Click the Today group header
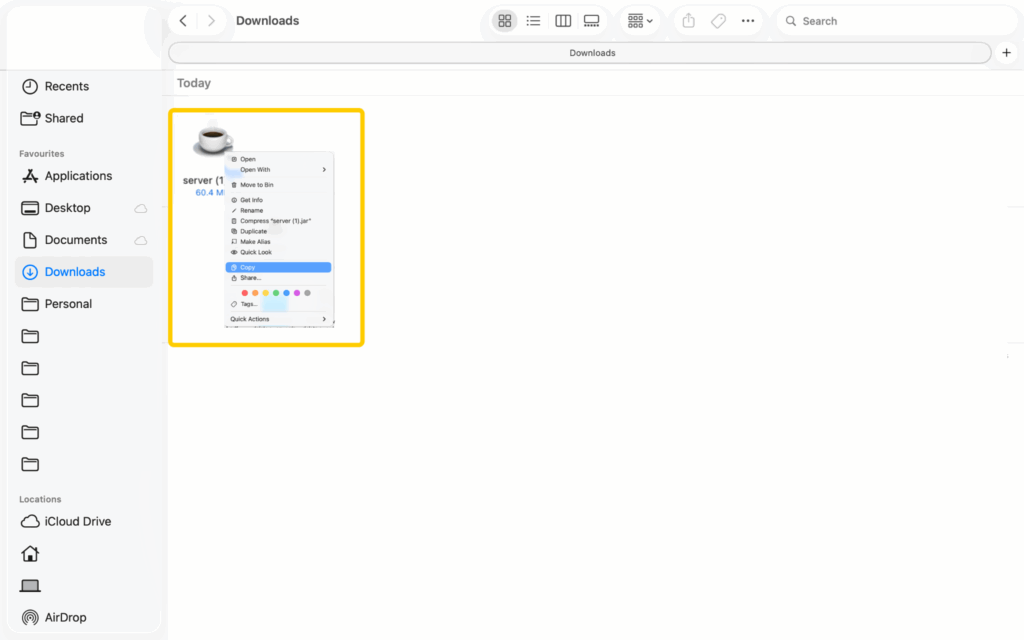The image size is (1024, 640). tap(194, 83)
